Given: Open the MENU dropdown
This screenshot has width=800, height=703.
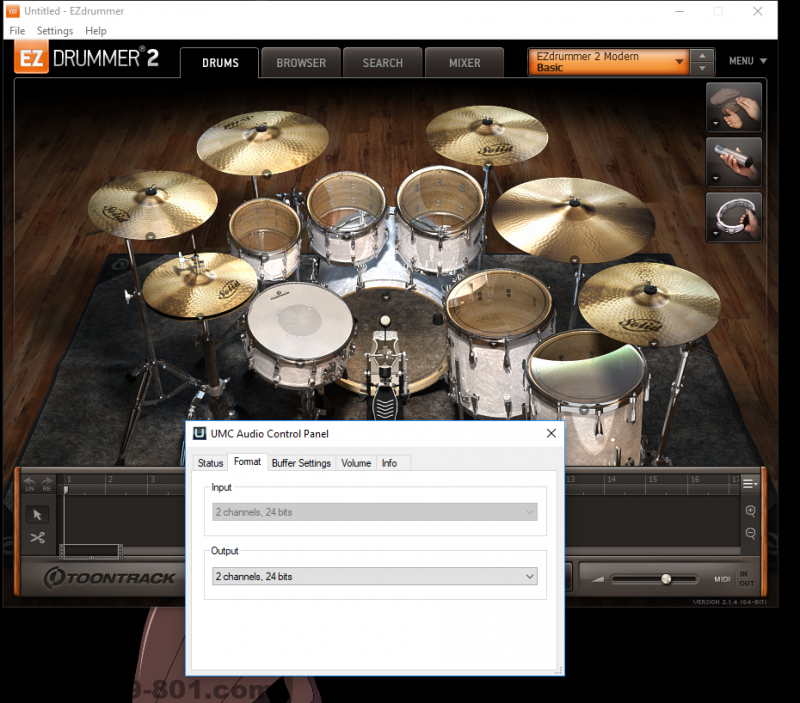Looking at the screenshot, I should tap(747, 61).
